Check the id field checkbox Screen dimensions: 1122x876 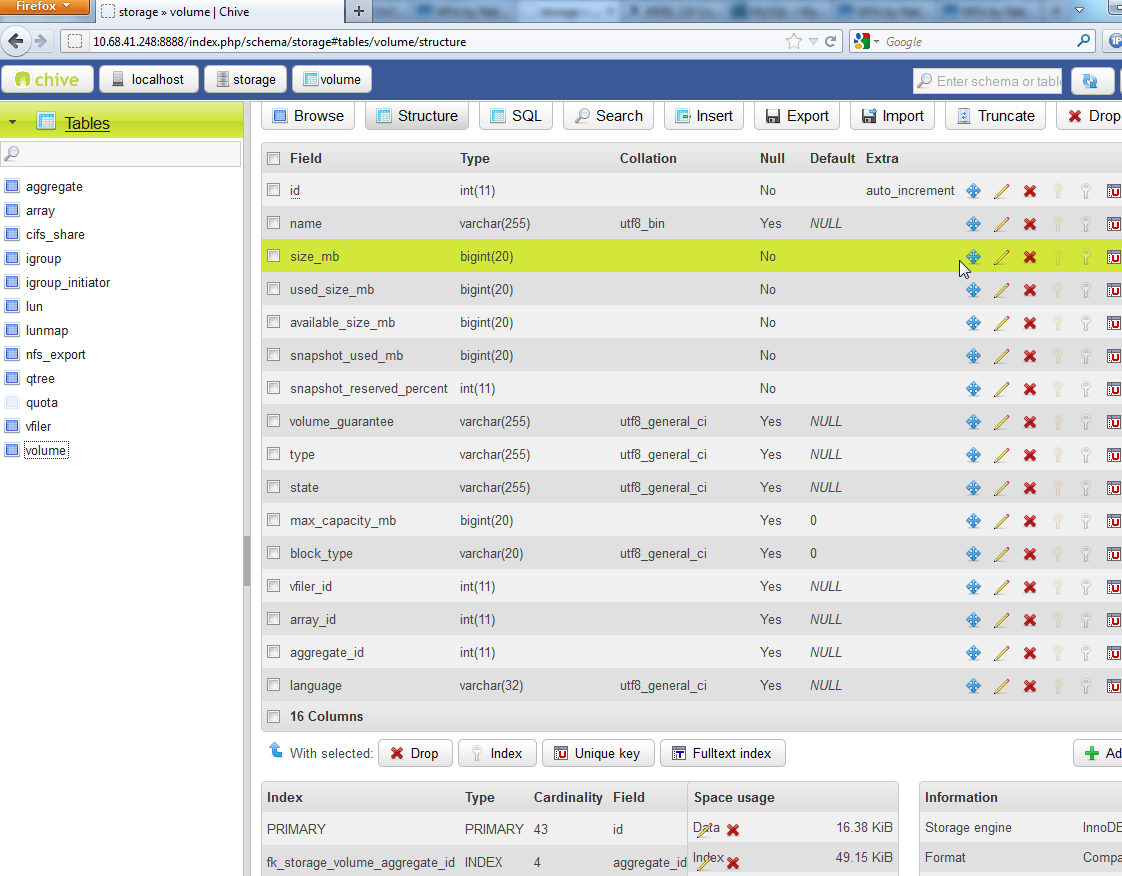point(273,190)
